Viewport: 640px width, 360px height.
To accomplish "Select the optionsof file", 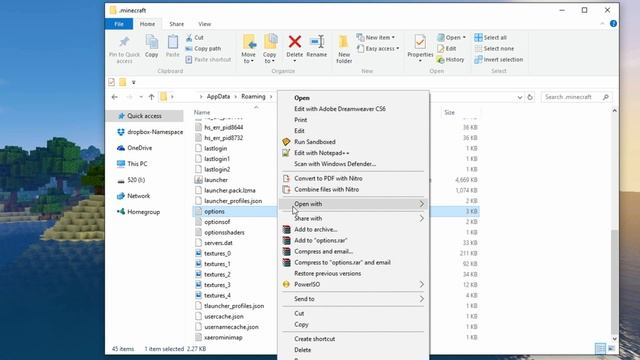I will click(217, 222).
